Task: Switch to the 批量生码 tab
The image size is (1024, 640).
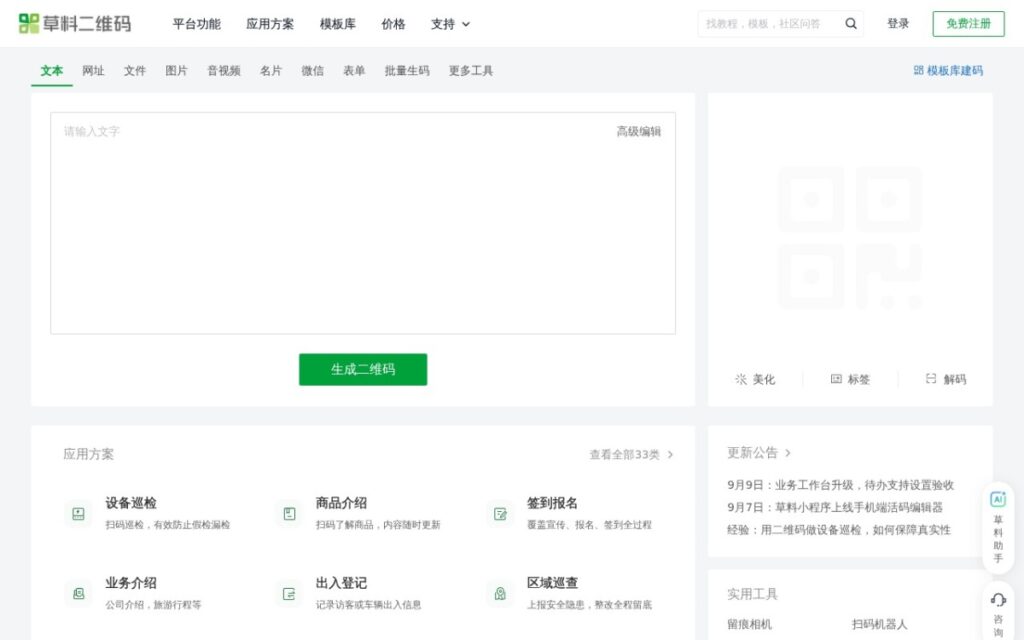Action: tap(407, 71)
